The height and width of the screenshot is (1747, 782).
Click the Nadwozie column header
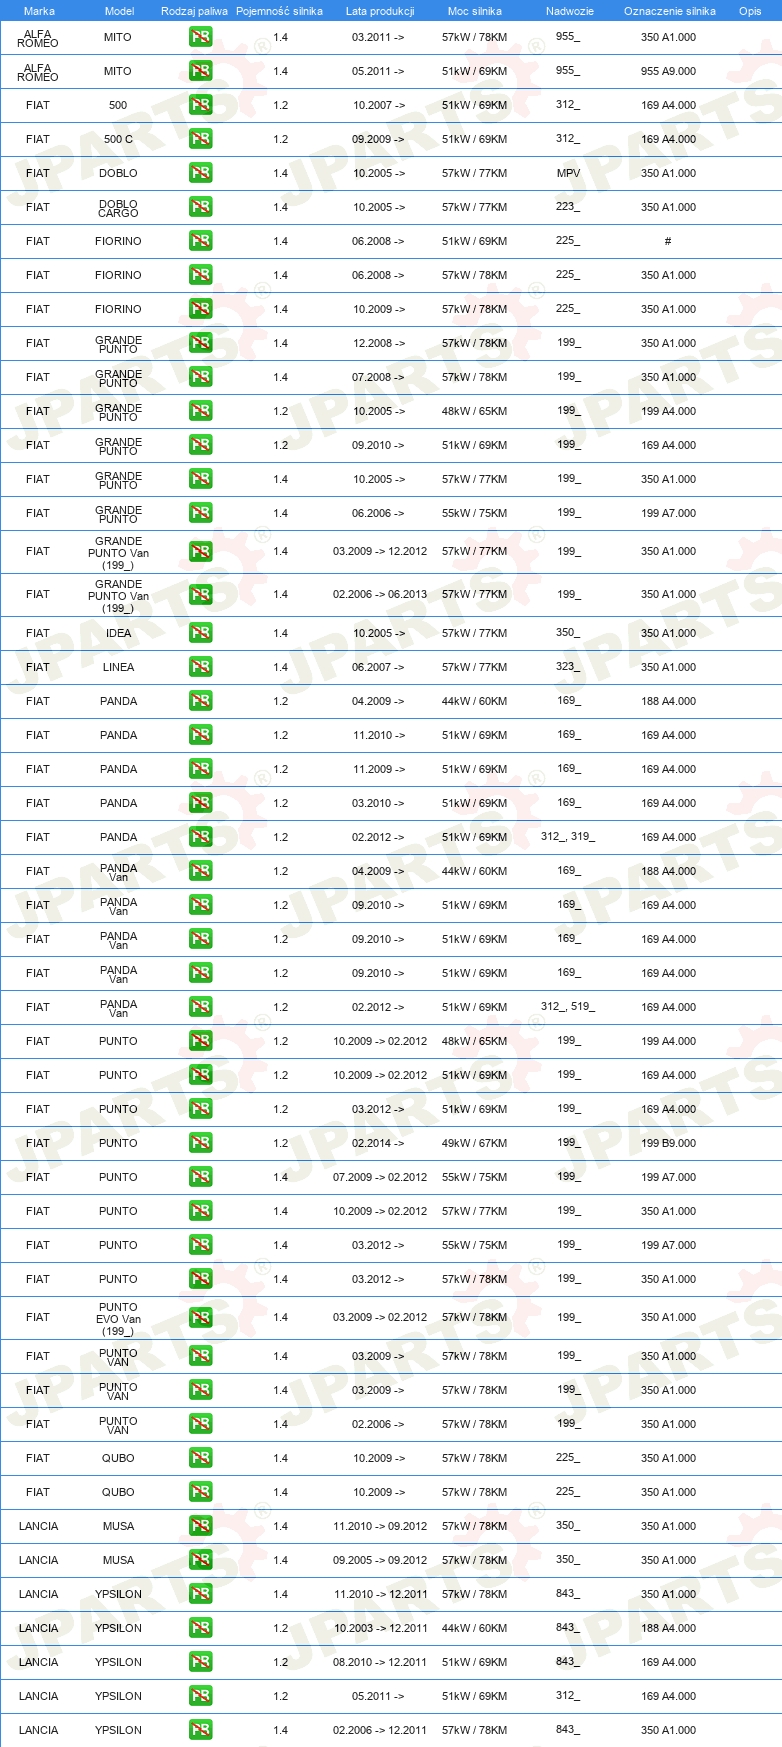click(x=569, y=11)
